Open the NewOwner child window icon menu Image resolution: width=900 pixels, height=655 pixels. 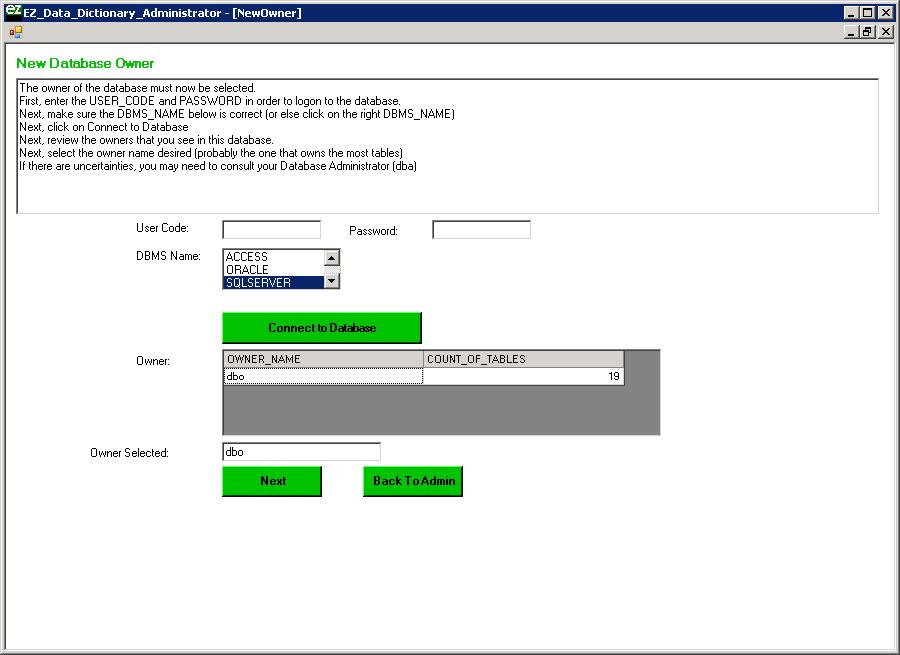click(x=16, y=32)
